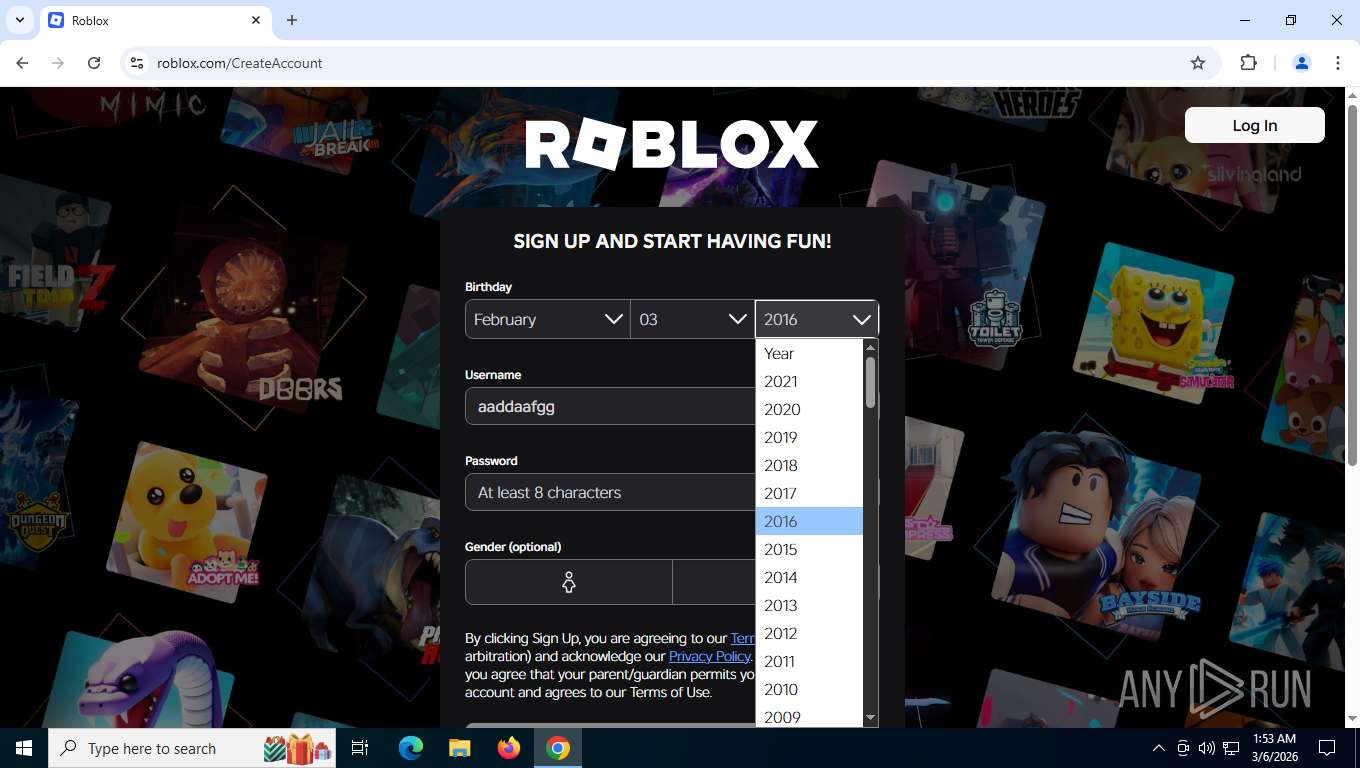1360x768 pixels.
Task: Click the taskbar search box
Action: tap(193, 748)
